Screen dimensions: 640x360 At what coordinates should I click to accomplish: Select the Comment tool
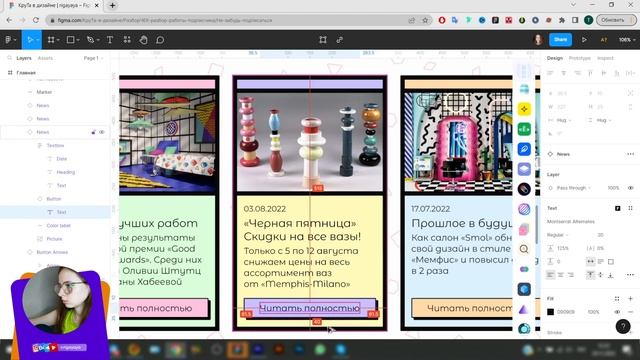pos(160,40)
